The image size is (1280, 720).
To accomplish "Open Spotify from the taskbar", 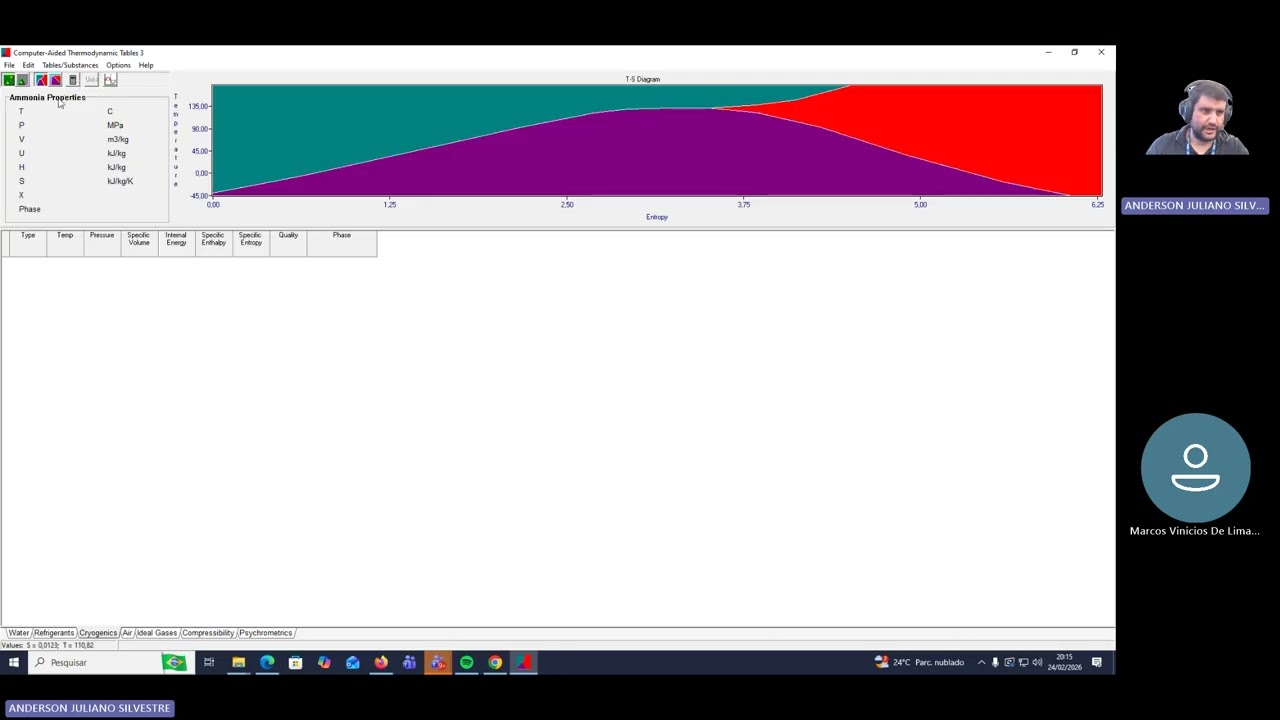I will 466,662.
